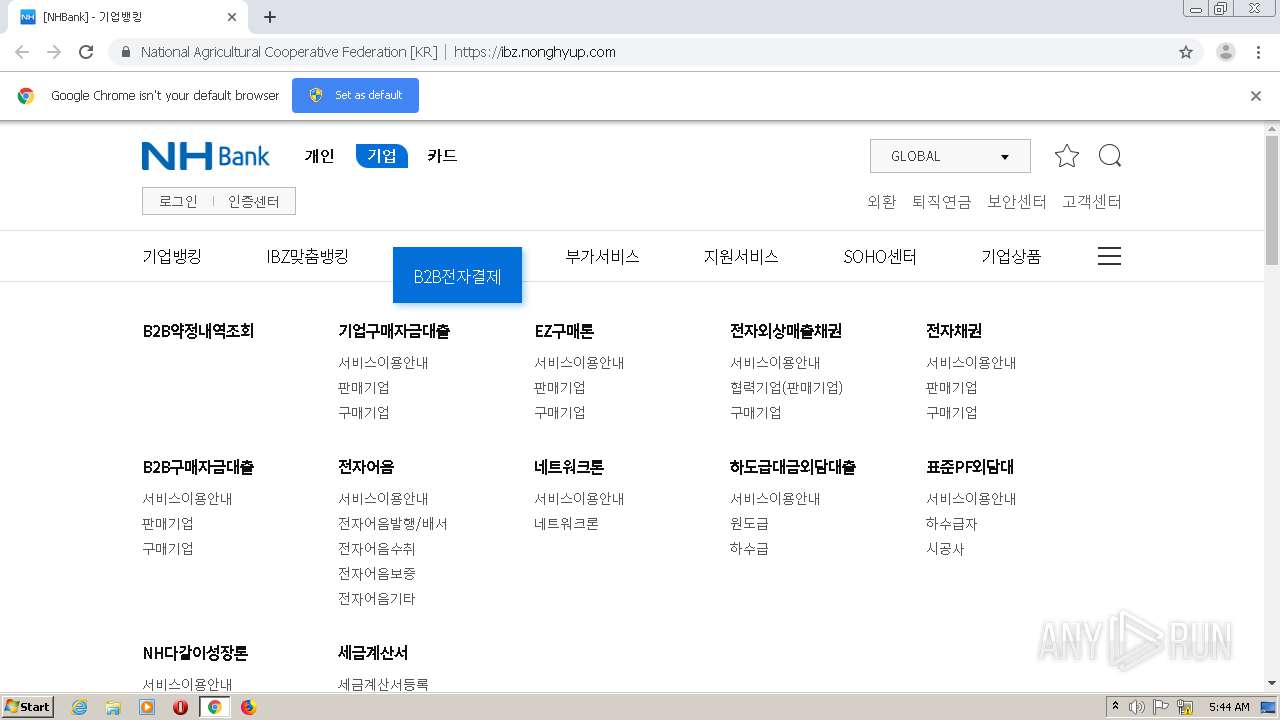Image resolution: width=1280 pixels, height=720 pixels.
Task: Open the favorites star icon on NH Bank page
Action: click(1067, 156)
